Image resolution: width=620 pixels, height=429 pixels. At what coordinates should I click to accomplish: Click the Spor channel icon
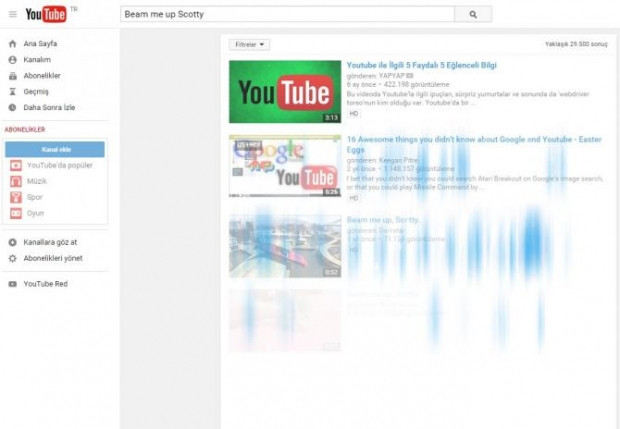point(16,197)
